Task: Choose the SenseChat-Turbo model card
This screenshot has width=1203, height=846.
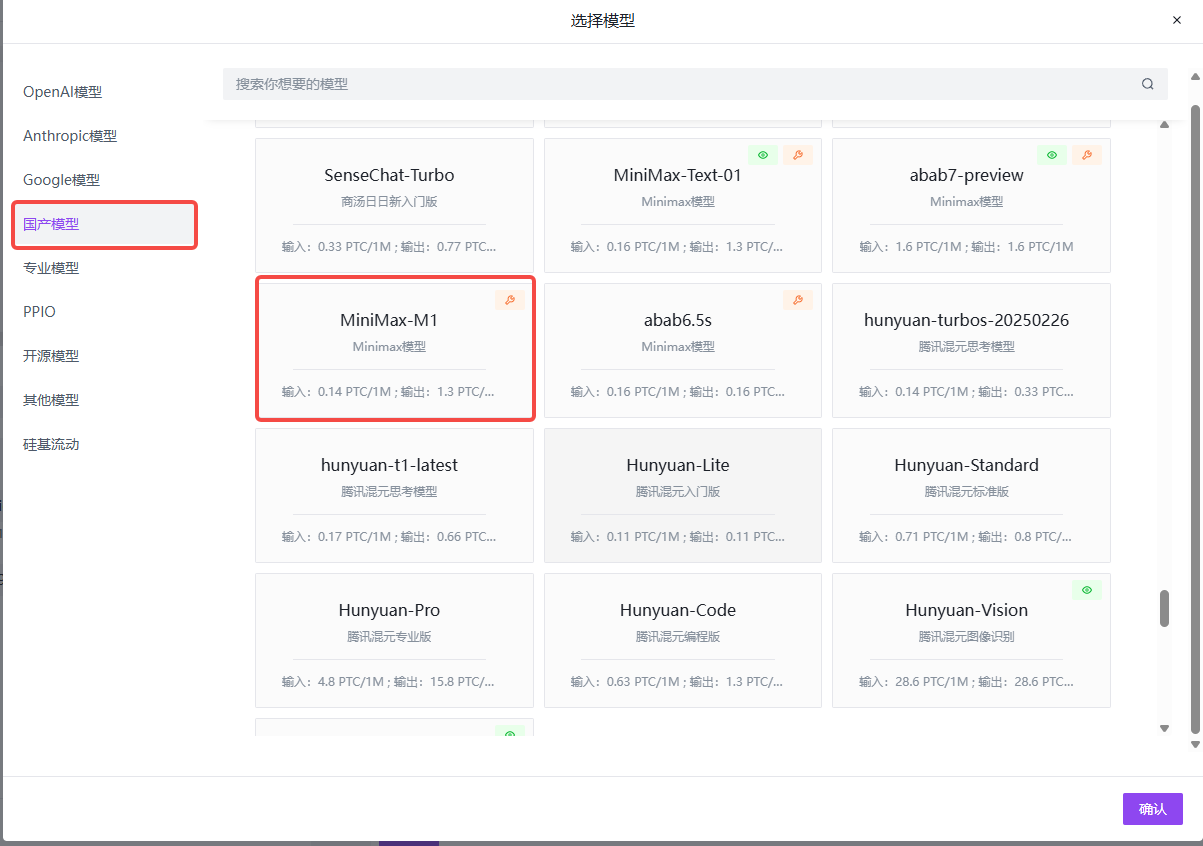Action: click(394, 205)
